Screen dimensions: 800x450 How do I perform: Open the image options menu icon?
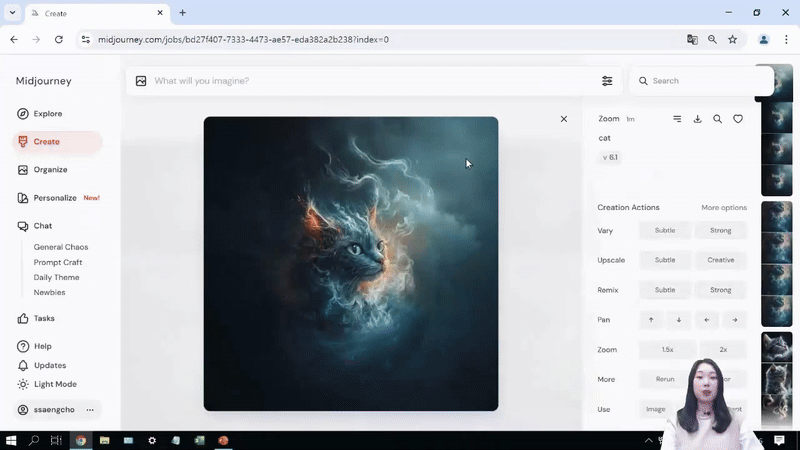677,119
